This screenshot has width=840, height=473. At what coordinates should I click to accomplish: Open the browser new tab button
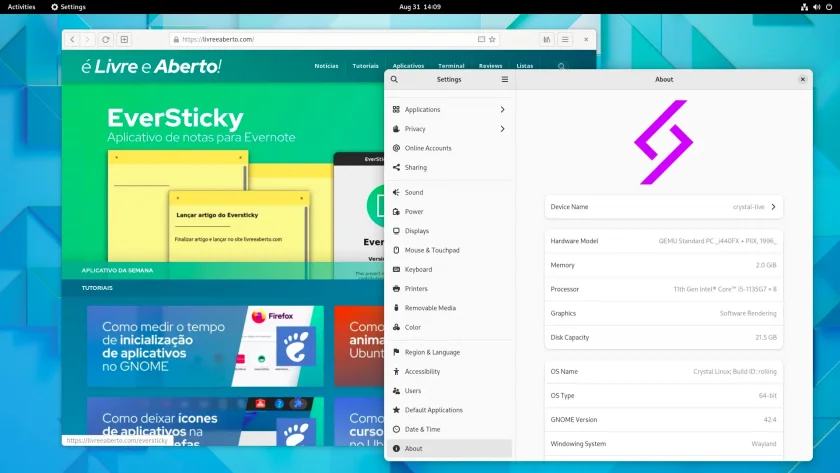coord(124,39)
